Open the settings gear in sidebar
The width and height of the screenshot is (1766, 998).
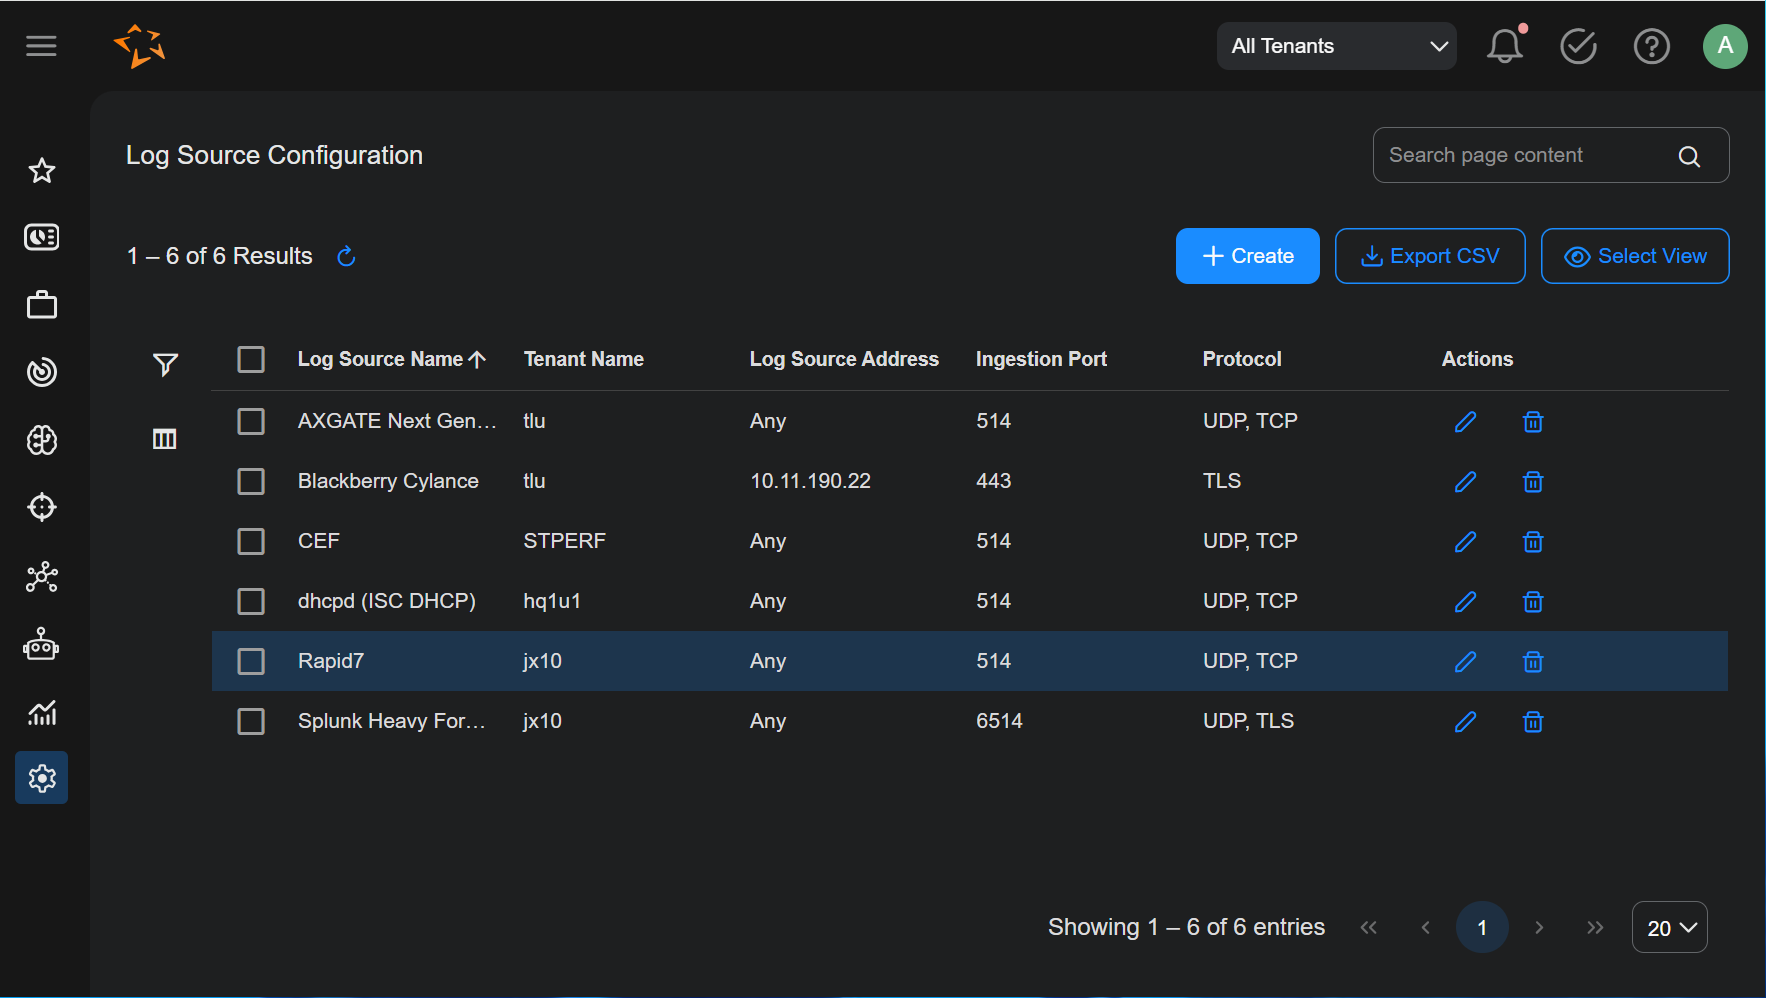click(41, 778)
